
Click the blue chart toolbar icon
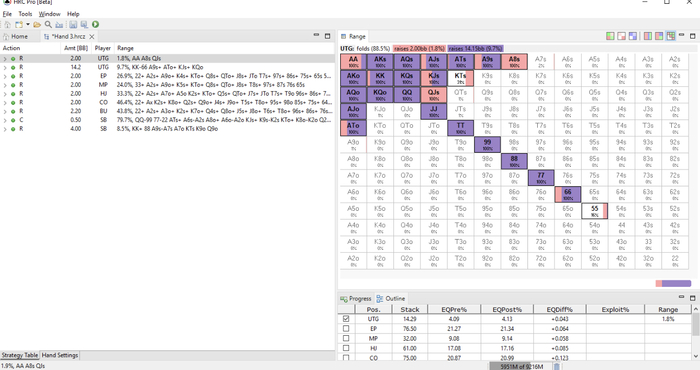click(x=59, y=25)
